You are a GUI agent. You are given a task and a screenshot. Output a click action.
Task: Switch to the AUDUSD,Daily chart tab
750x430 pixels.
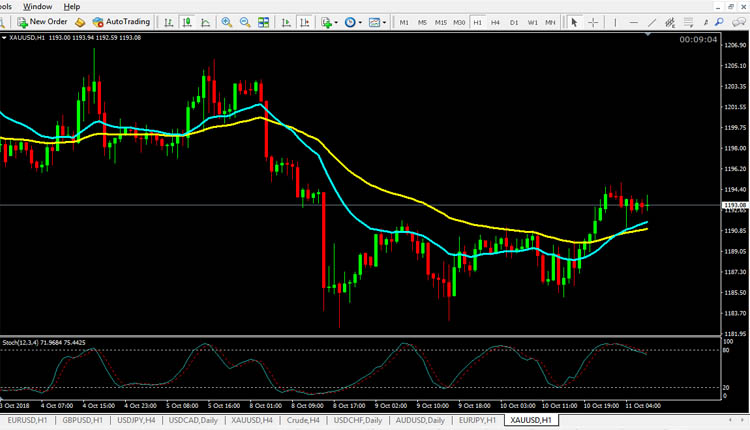[420, 420]
